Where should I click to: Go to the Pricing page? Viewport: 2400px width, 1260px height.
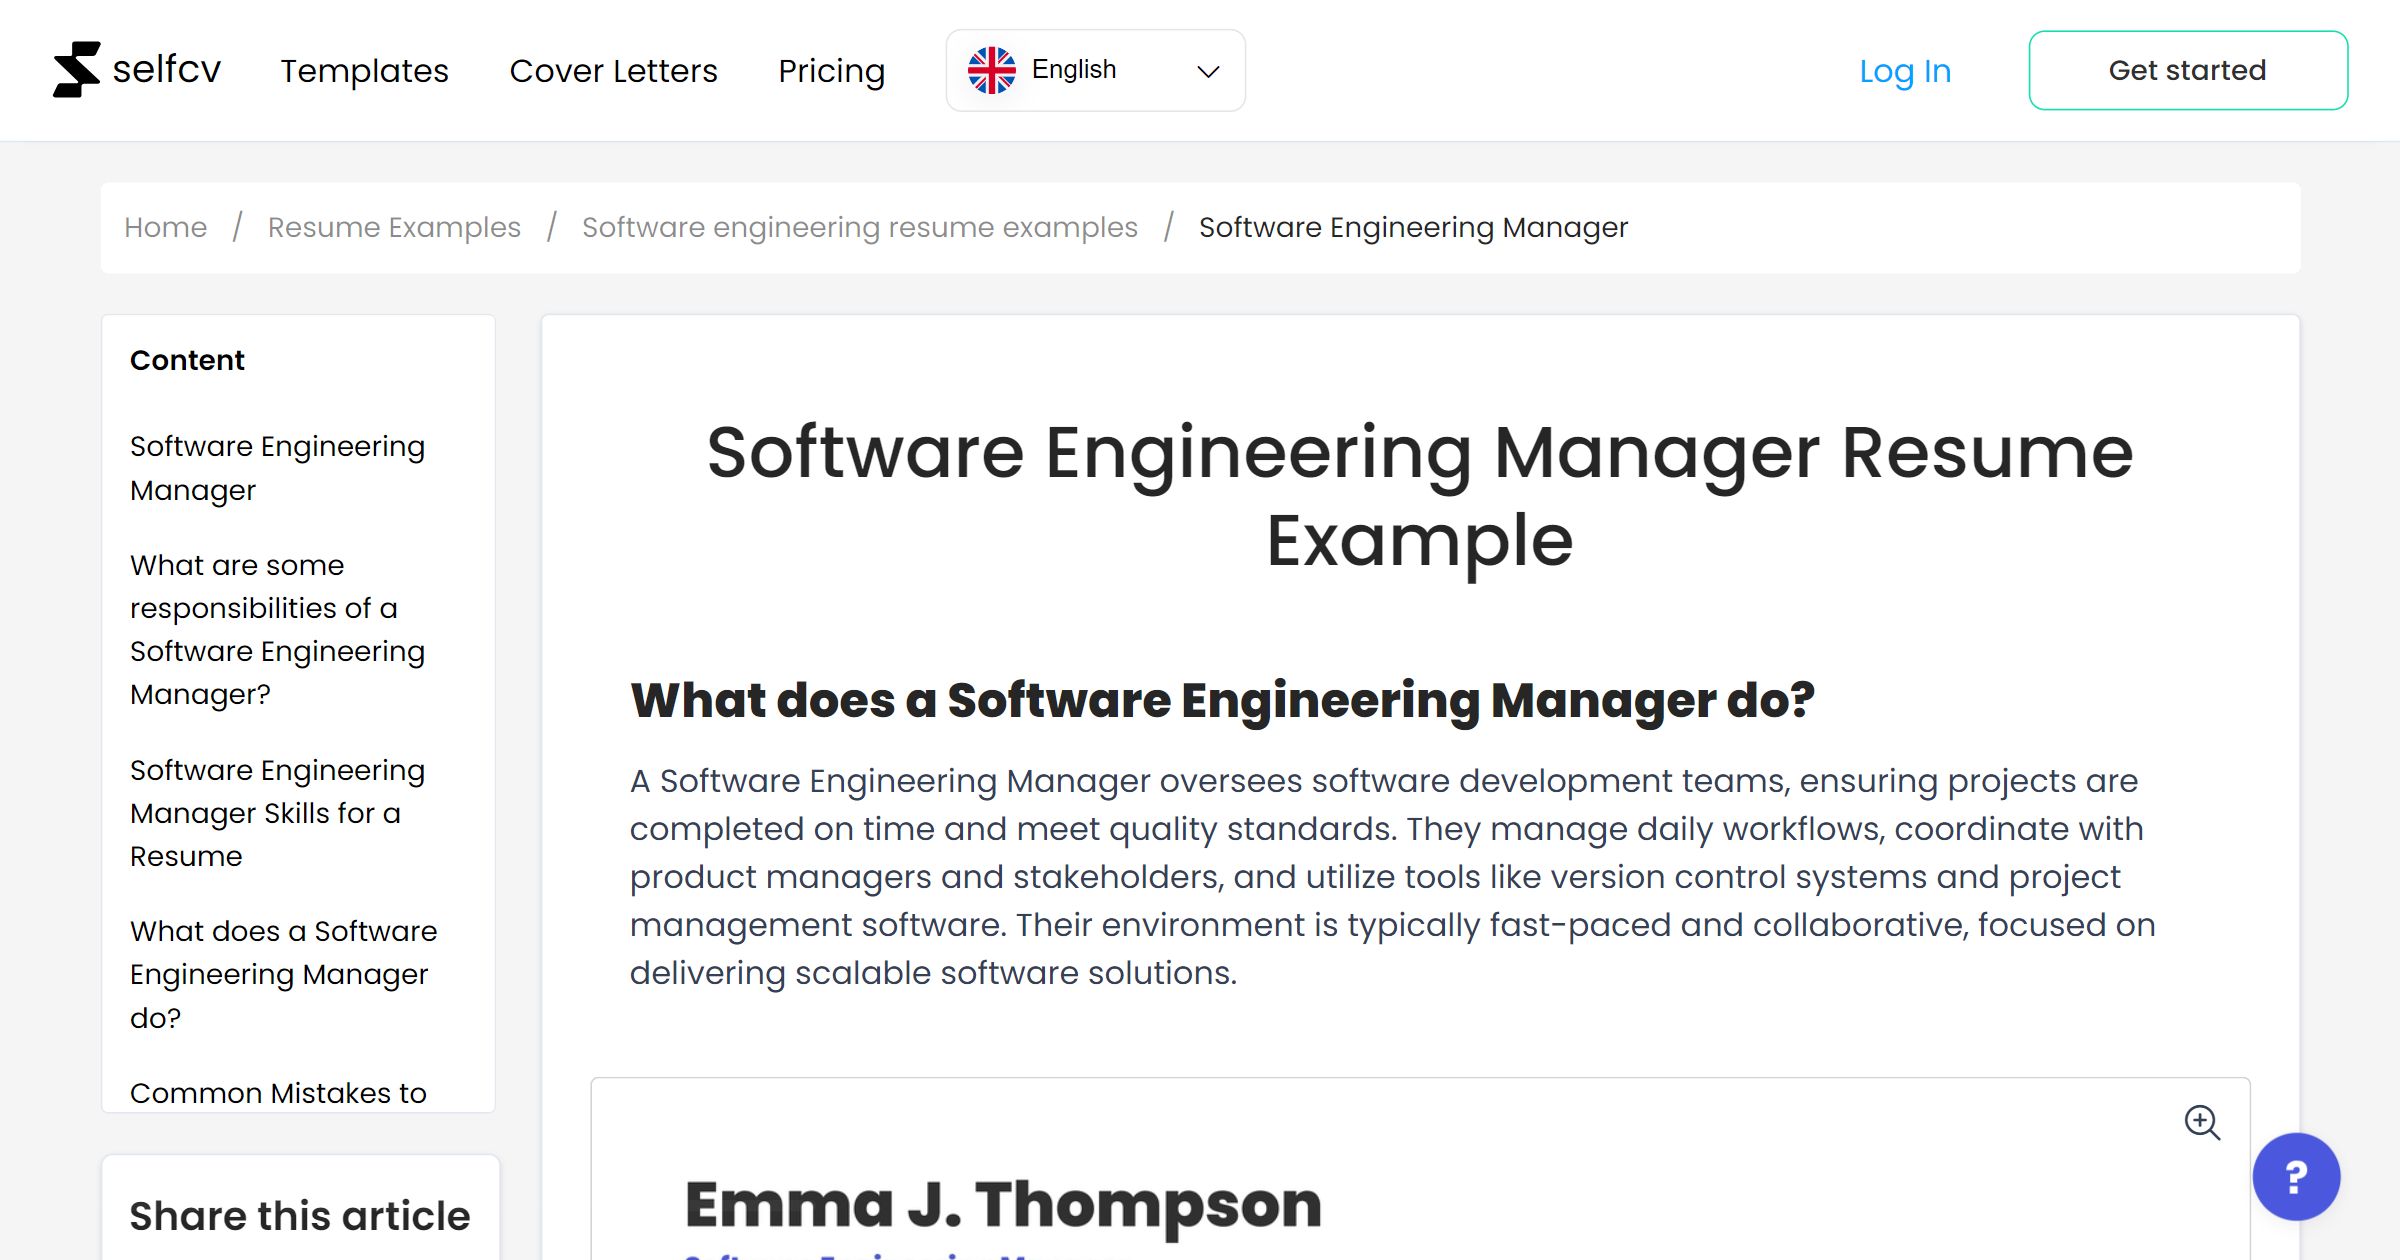click(831, 71)
